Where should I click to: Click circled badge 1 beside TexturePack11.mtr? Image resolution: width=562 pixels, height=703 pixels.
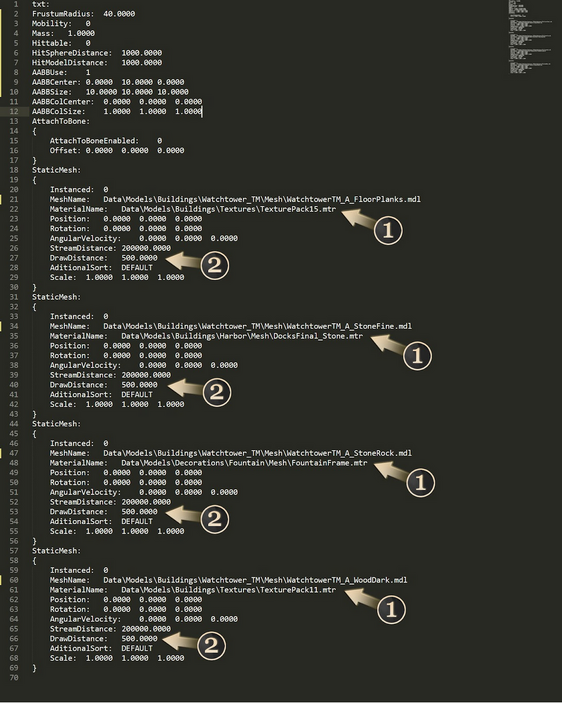(x=391, y=610)
